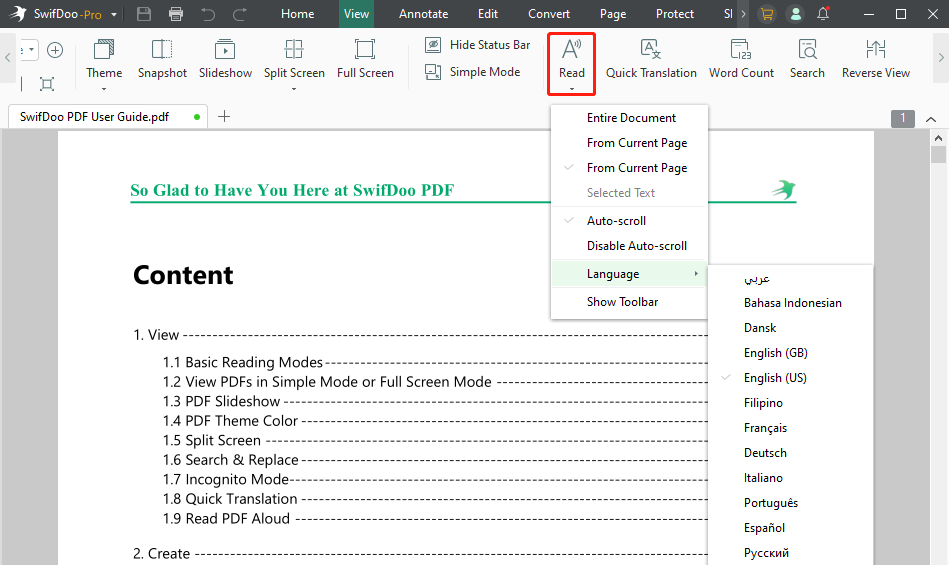
Task: Select the checked Auto-scroll option
Action: click(x=629, y=221)
